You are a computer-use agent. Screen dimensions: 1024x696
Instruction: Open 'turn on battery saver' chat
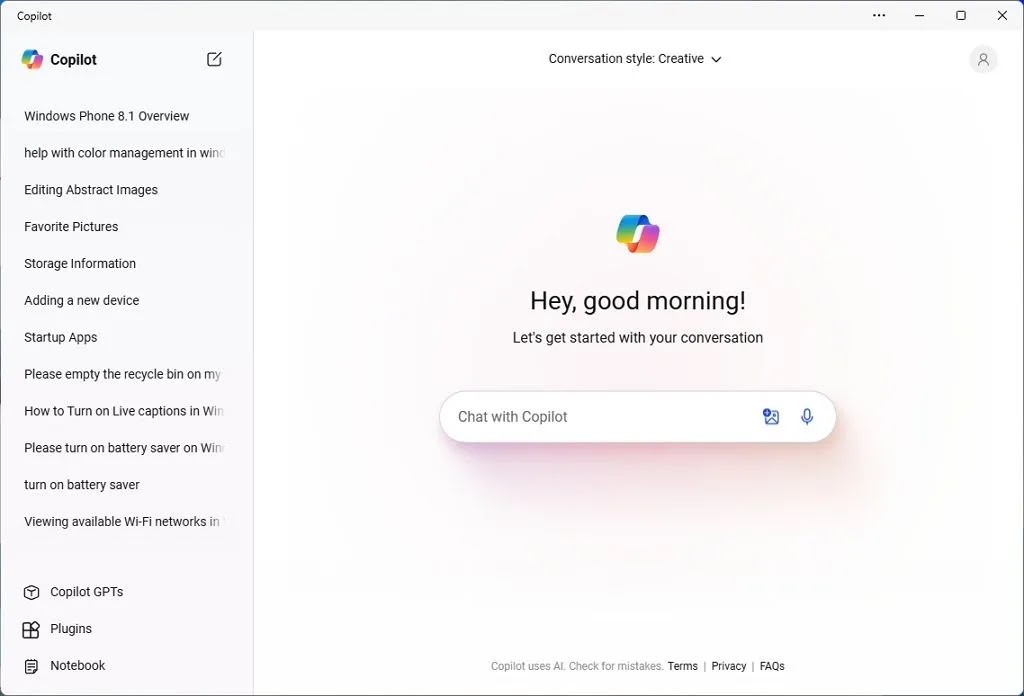tap(82, 485)
